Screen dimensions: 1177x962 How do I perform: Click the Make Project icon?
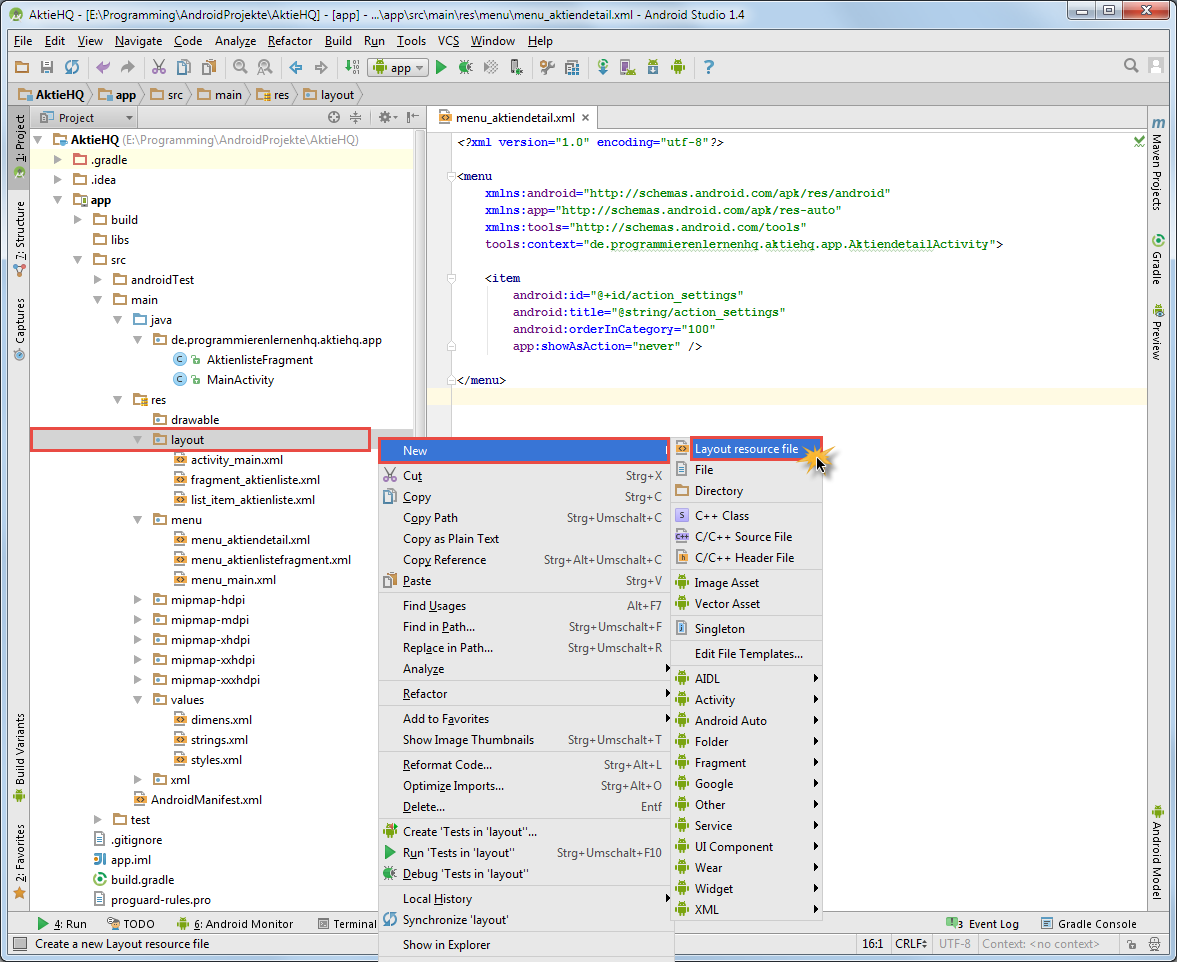coord(352,68)
